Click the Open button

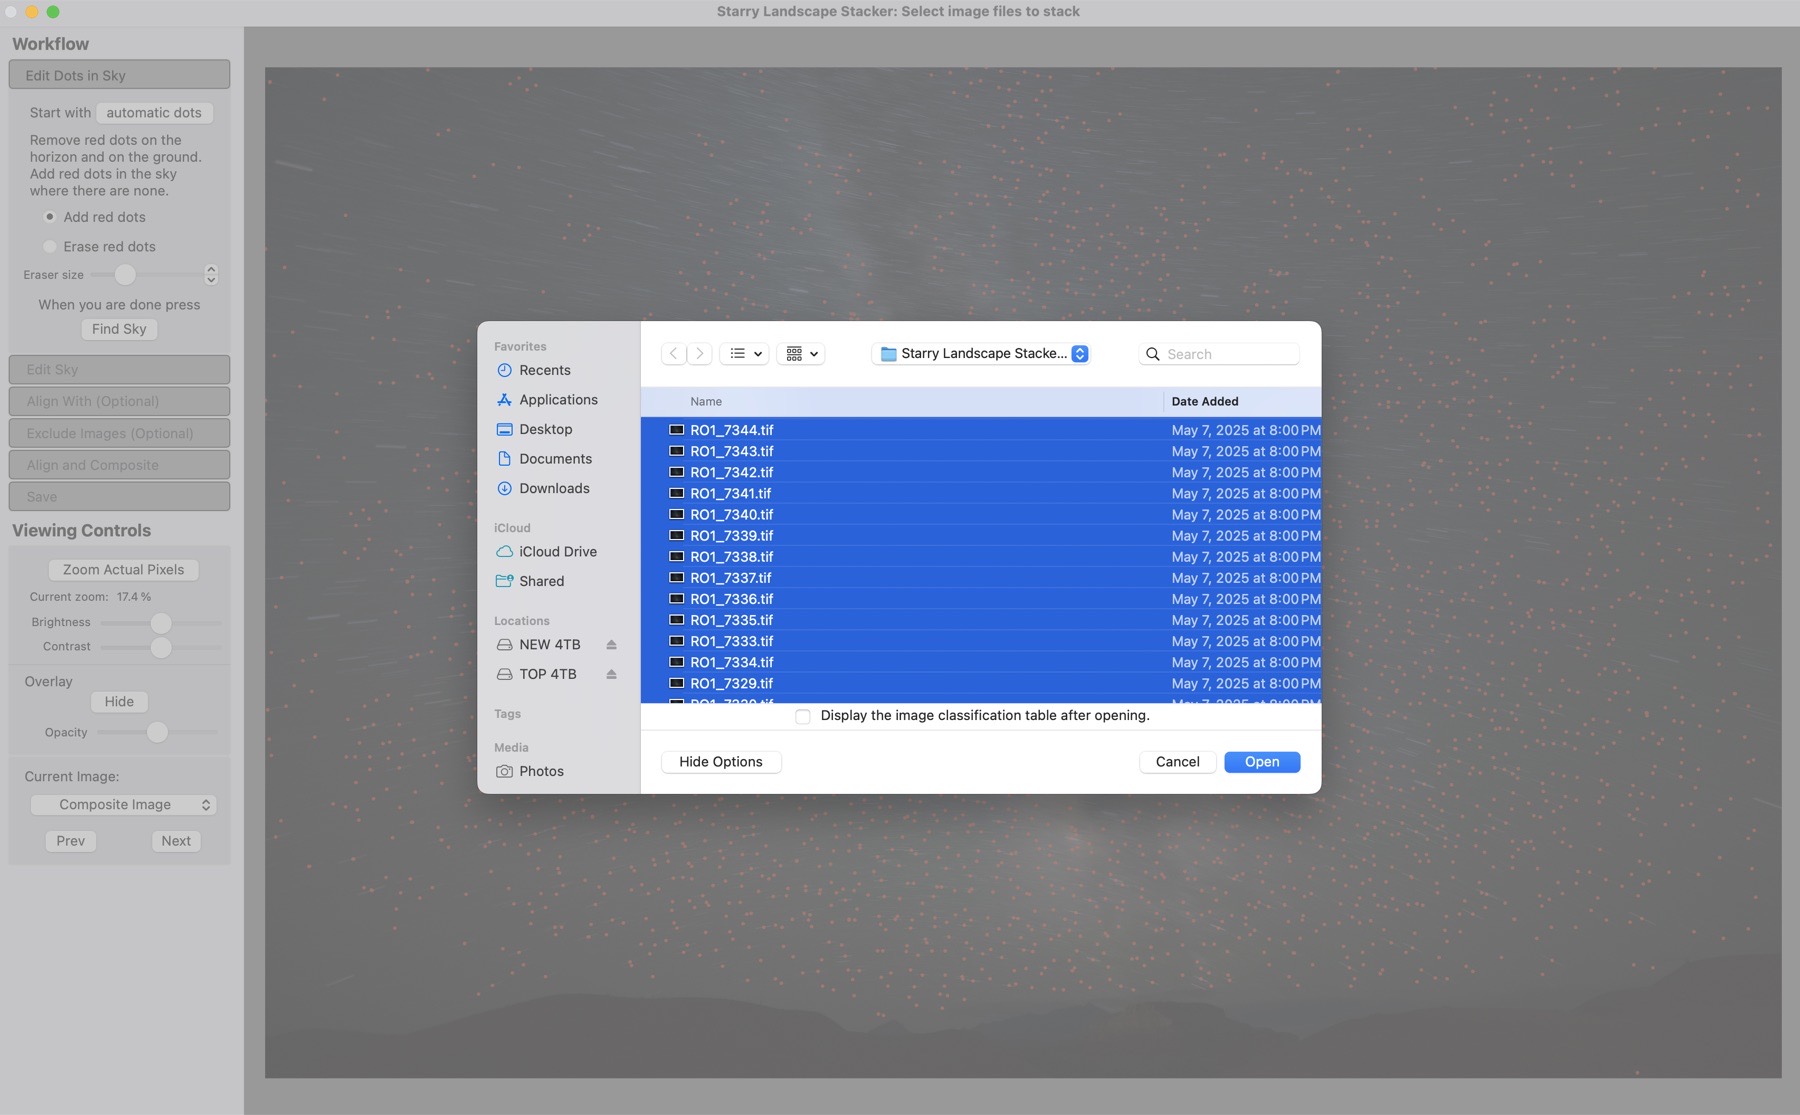[1262, 762]
